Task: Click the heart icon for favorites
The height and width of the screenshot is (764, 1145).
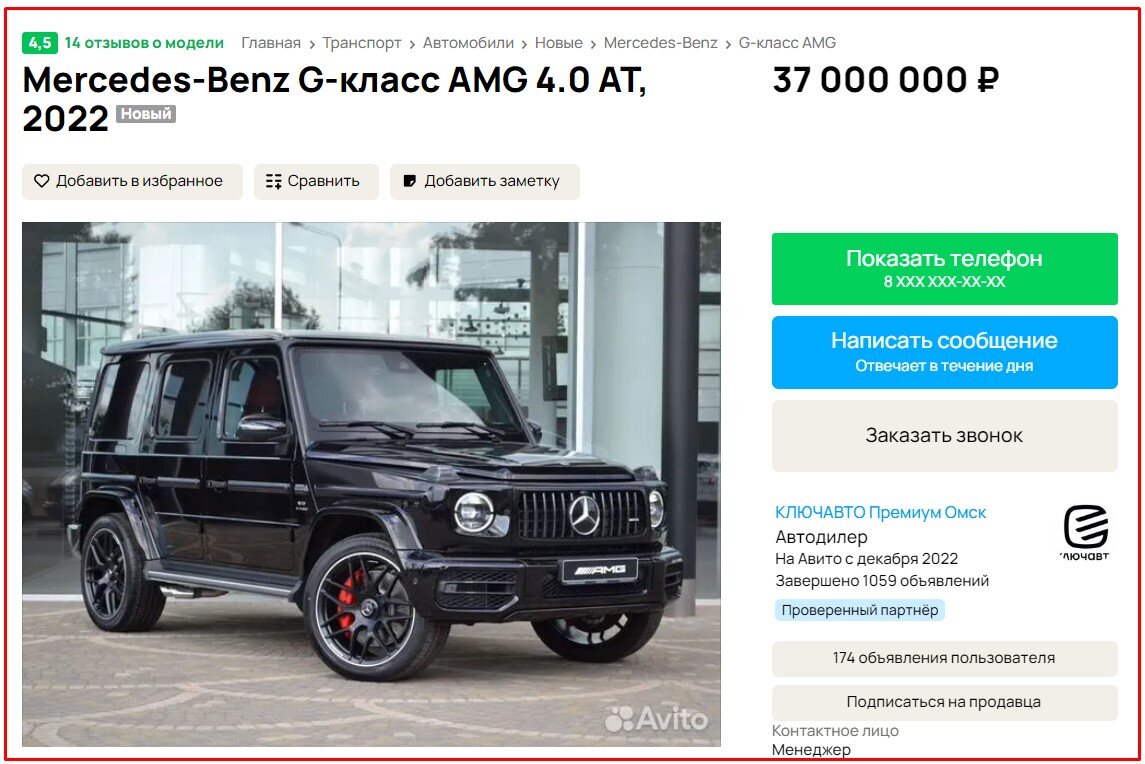Action: (42, 181)
